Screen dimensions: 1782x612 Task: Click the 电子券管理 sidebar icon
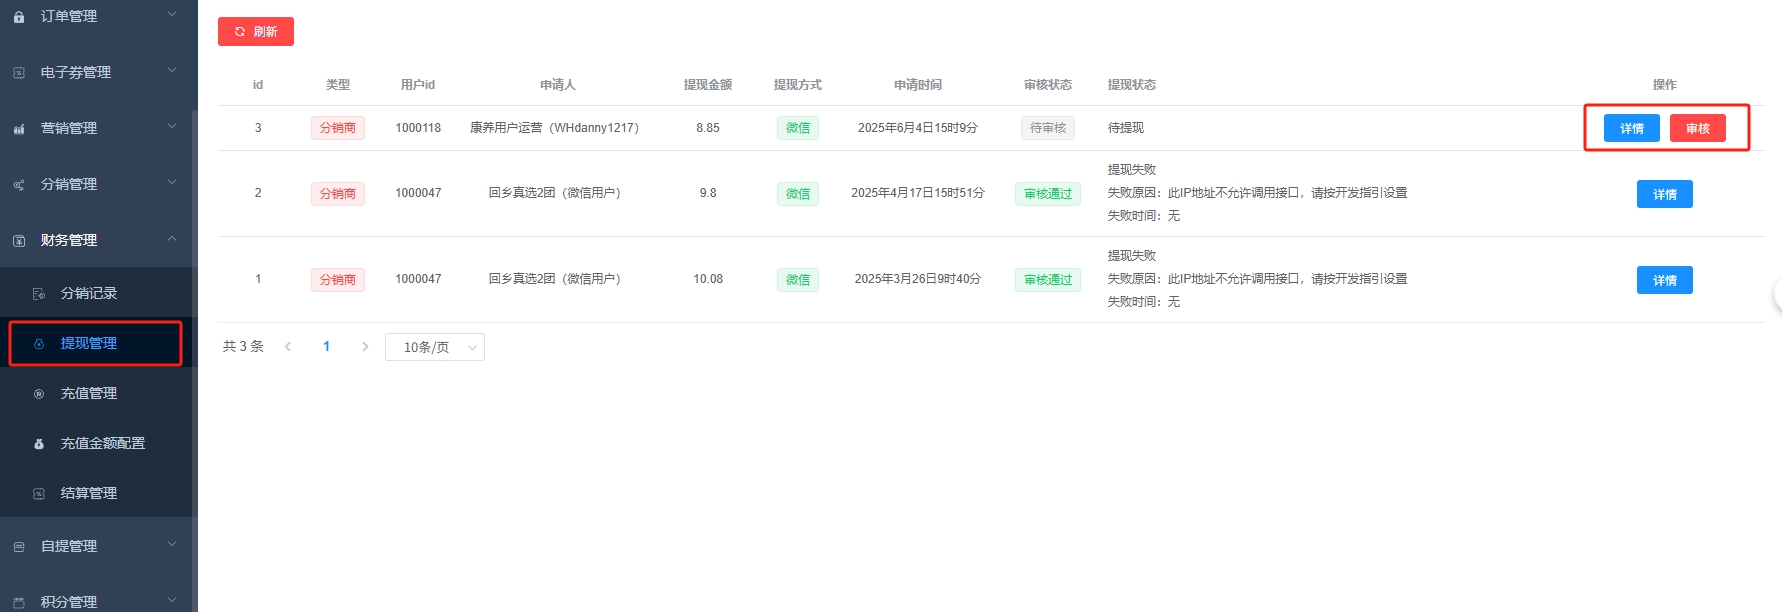pos(19,73)
